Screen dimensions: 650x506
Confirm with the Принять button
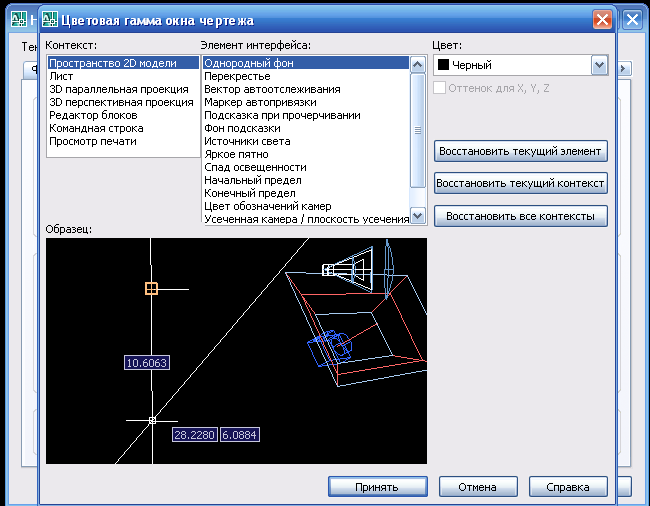coord(378,487)
